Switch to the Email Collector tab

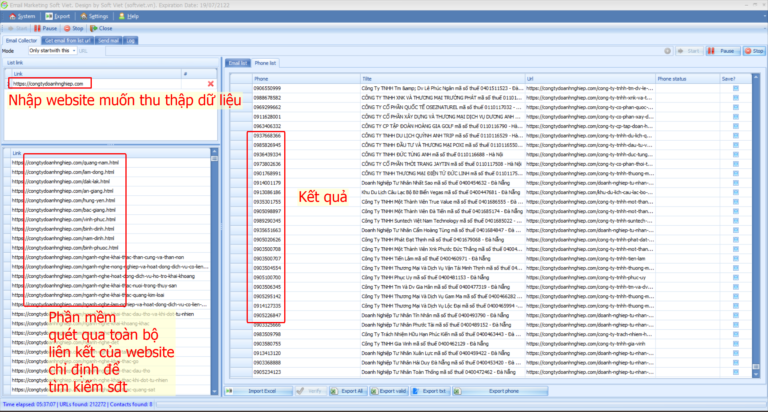[21, 41]
